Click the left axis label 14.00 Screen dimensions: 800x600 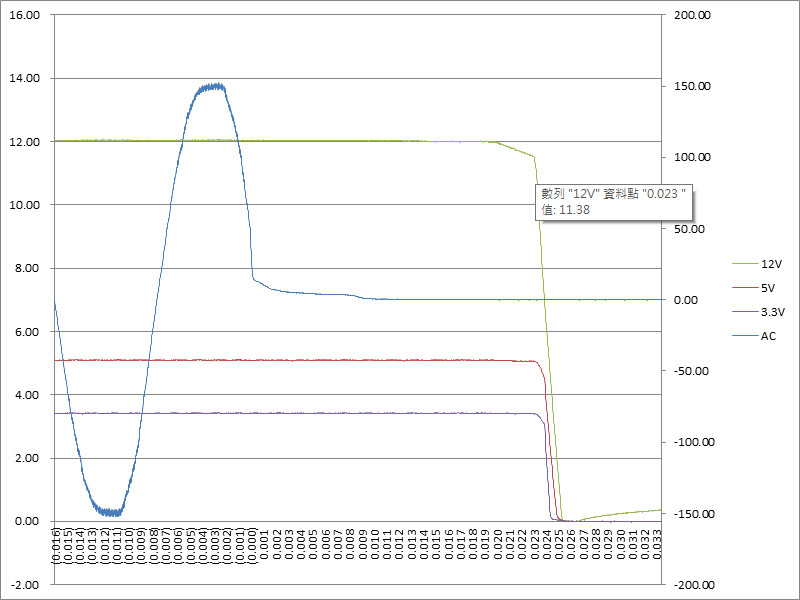pos(24,78)
